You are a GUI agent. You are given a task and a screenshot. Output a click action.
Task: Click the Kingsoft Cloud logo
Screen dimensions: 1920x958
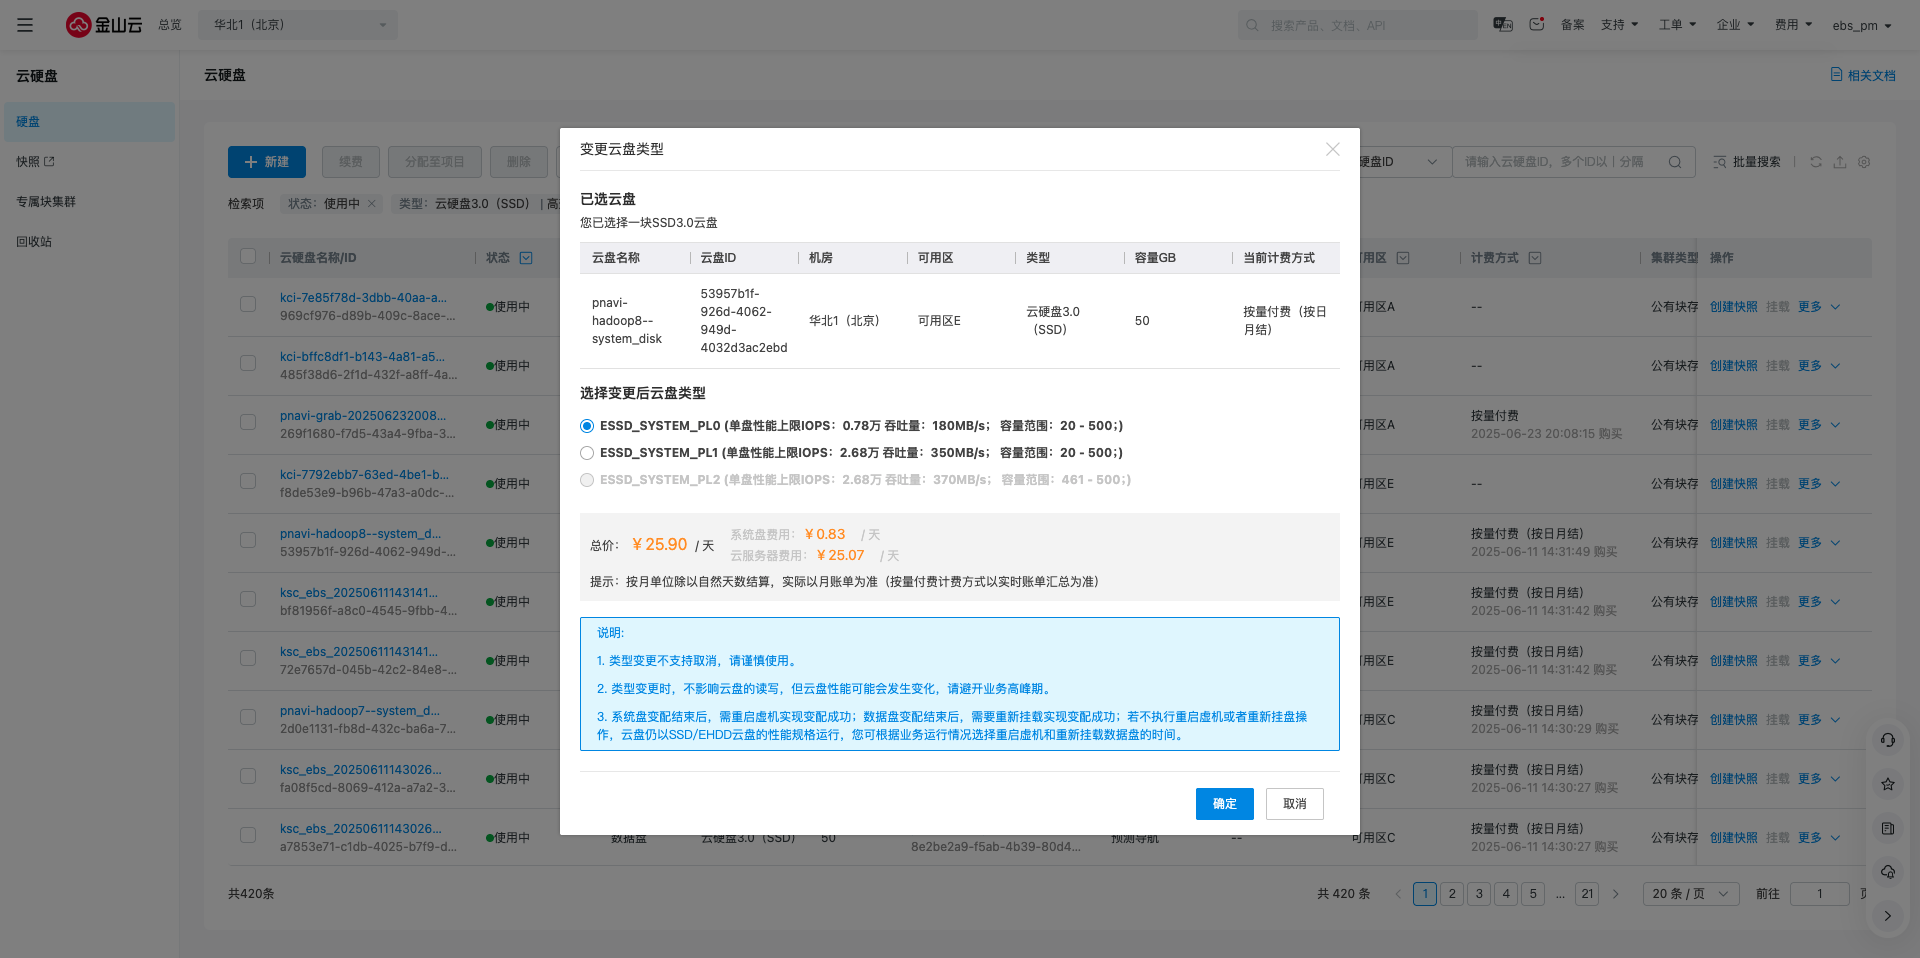click(x=104, y=25)
